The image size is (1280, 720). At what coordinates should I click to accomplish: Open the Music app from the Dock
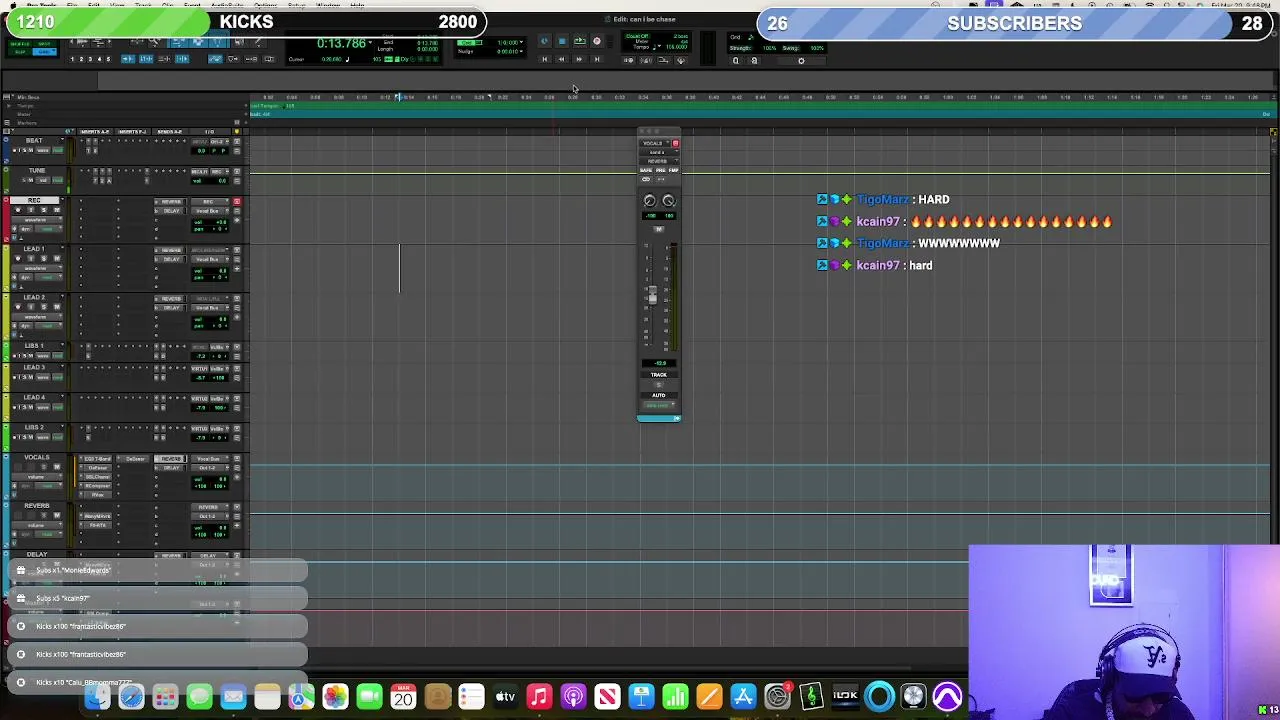539,696
